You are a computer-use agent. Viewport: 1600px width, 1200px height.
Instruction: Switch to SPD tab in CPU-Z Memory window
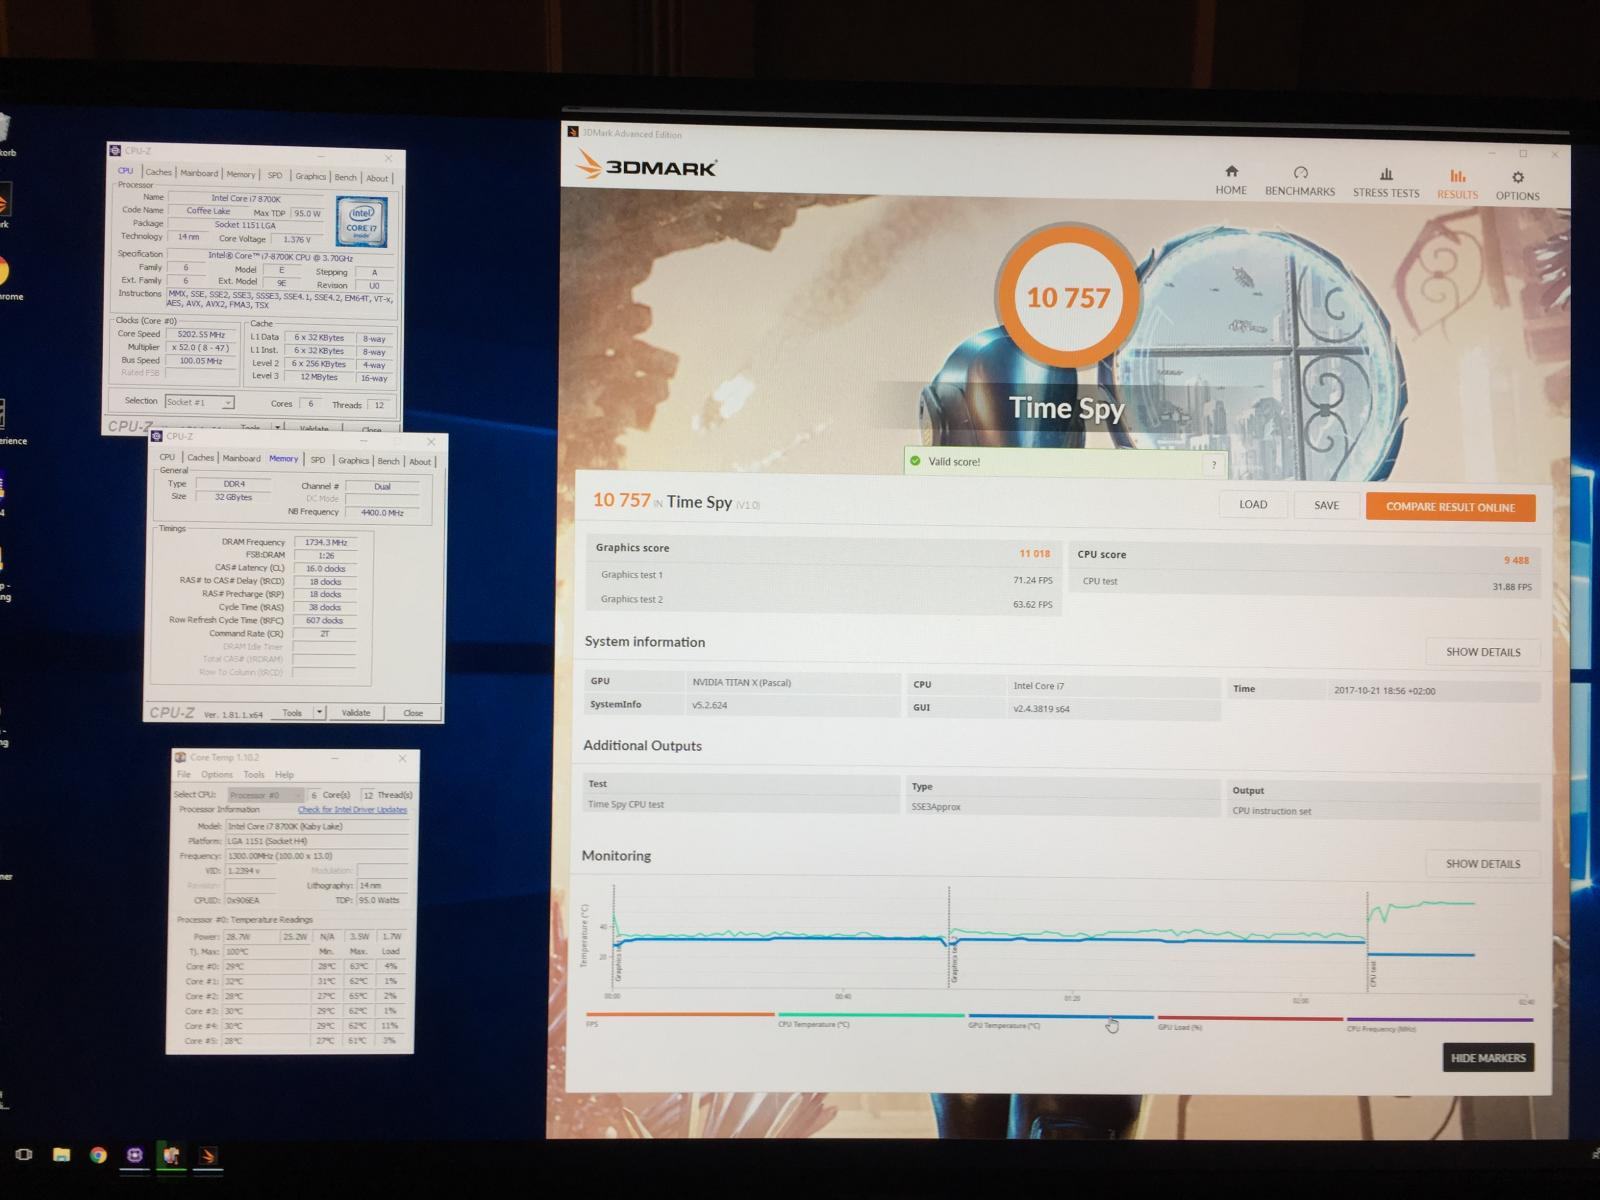[317, 460]
